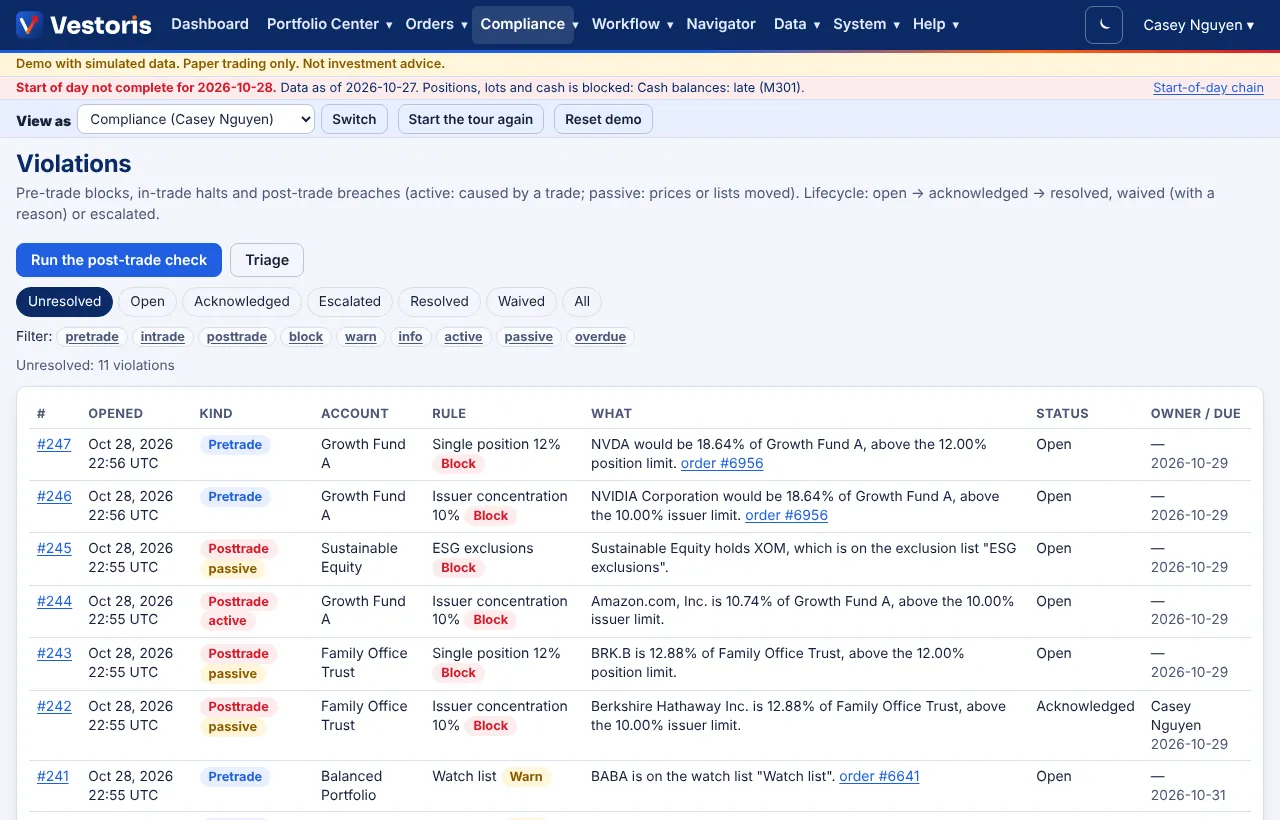Open order #6641 link
This screenshot has height=820, width=1280.
(x=879, y=776)
